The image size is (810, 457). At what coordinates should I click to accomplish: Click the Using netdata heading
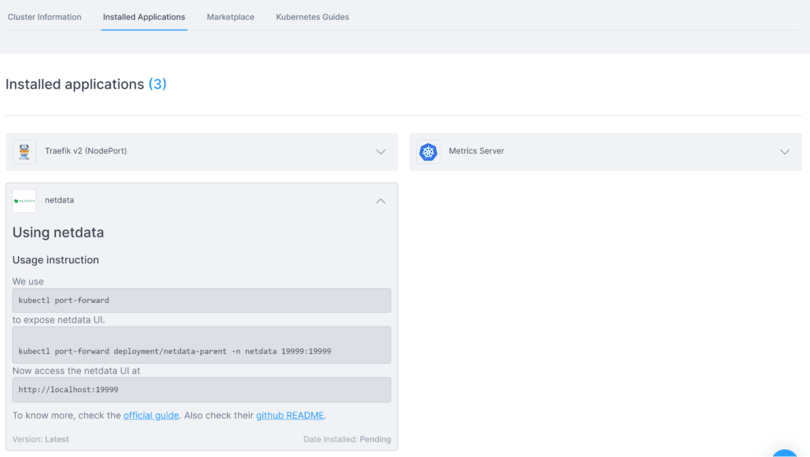58,232
